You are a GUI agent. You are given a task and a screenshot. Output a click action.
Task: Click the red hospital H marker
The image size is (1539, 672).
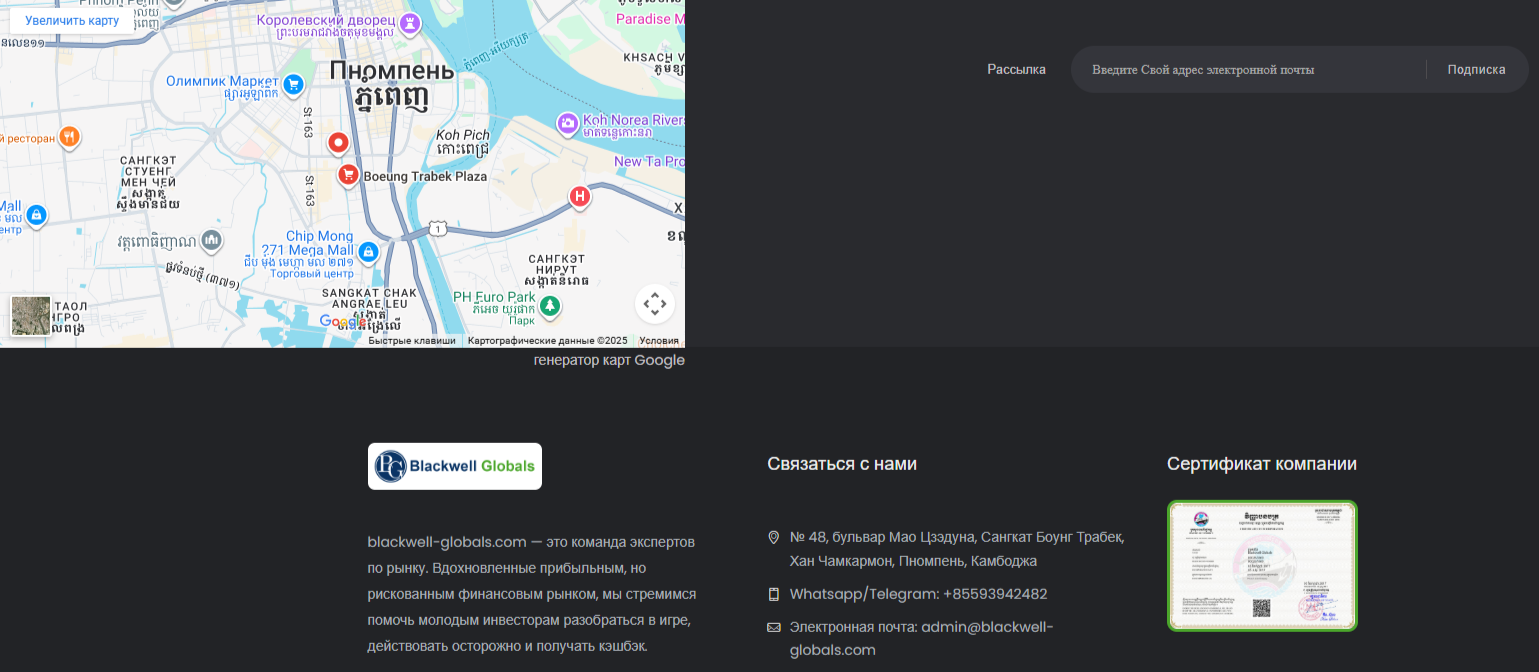click(x=579, y=196)
